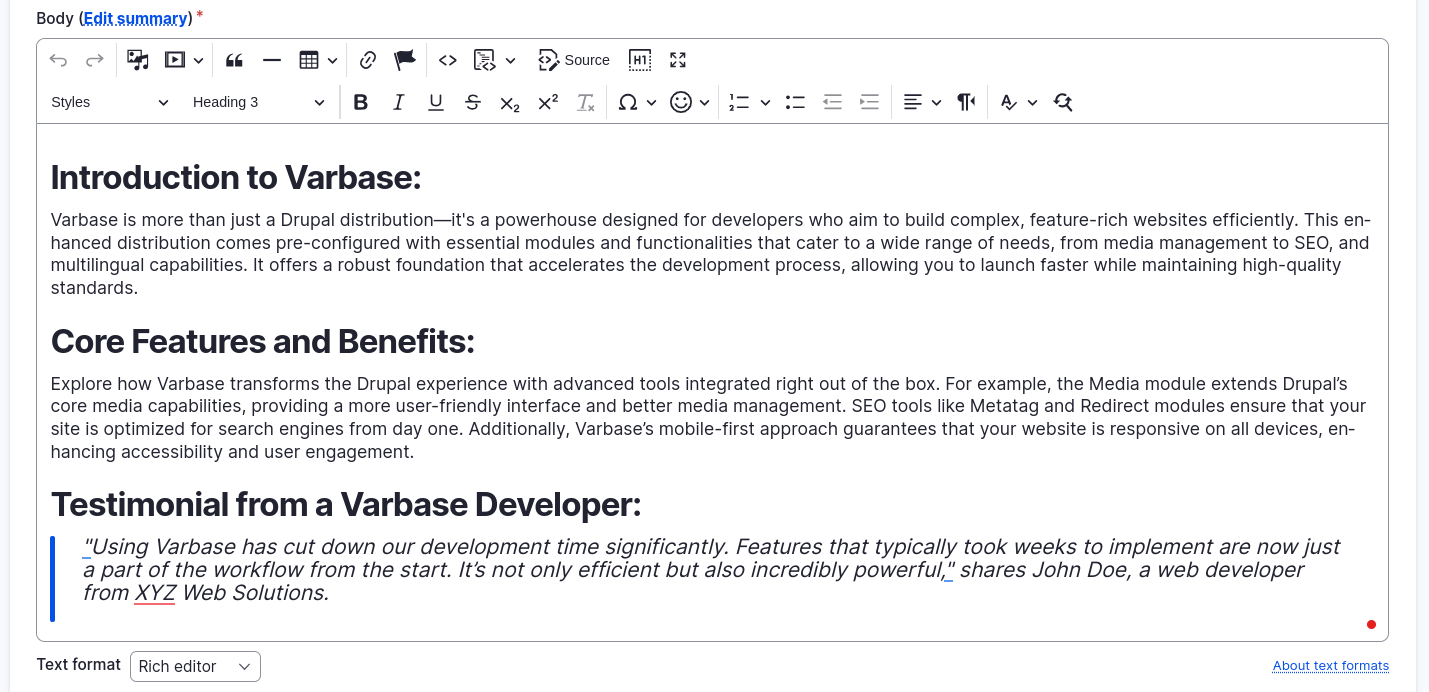This screenshot has height=692, width=1429.
Task: Toggle bold formatting
Action: (x=361, y=102)
